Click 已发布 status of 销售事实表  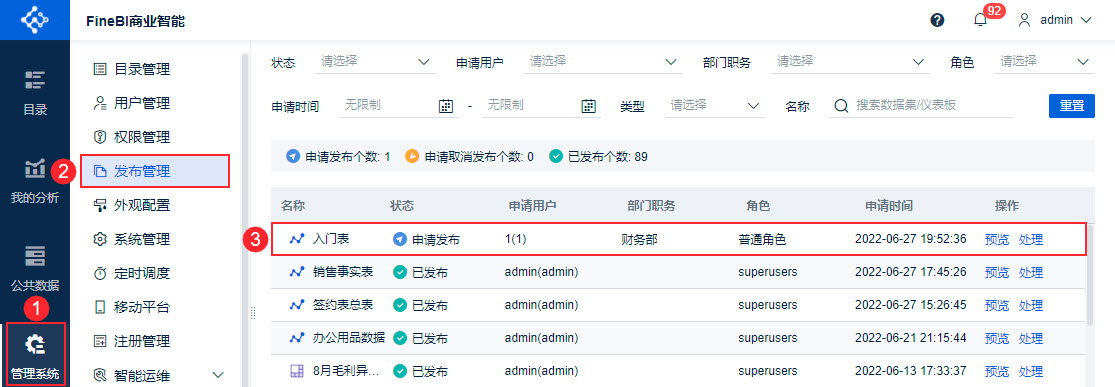click(x=420, y=272)
